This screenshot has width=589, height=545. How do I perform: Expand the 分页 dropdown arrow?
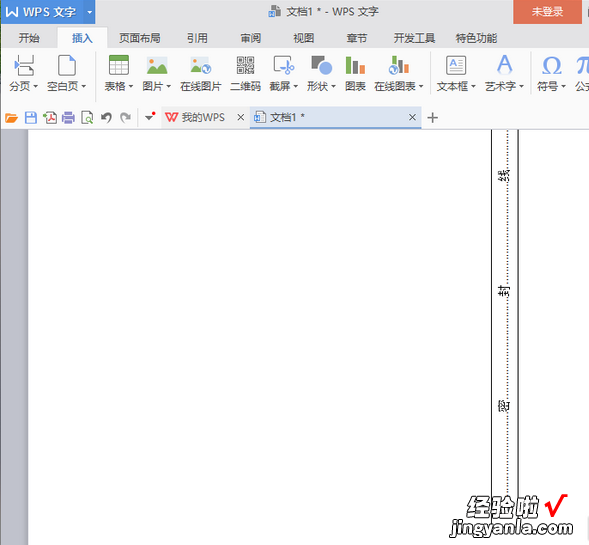pos(36,86)
